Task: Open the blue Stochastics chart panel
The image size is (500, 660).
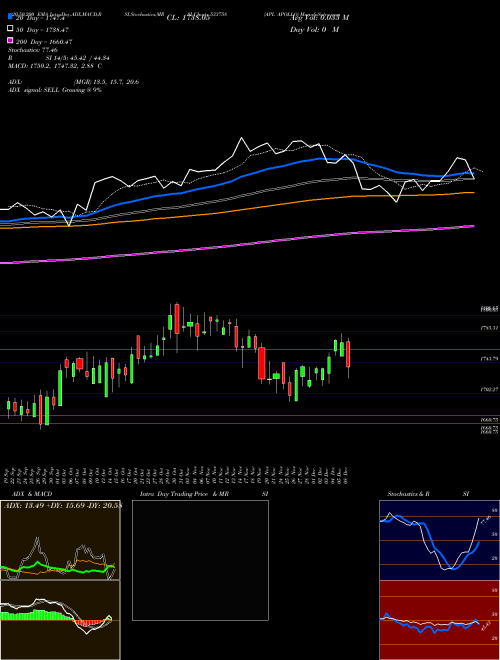Action: [439, 540]
